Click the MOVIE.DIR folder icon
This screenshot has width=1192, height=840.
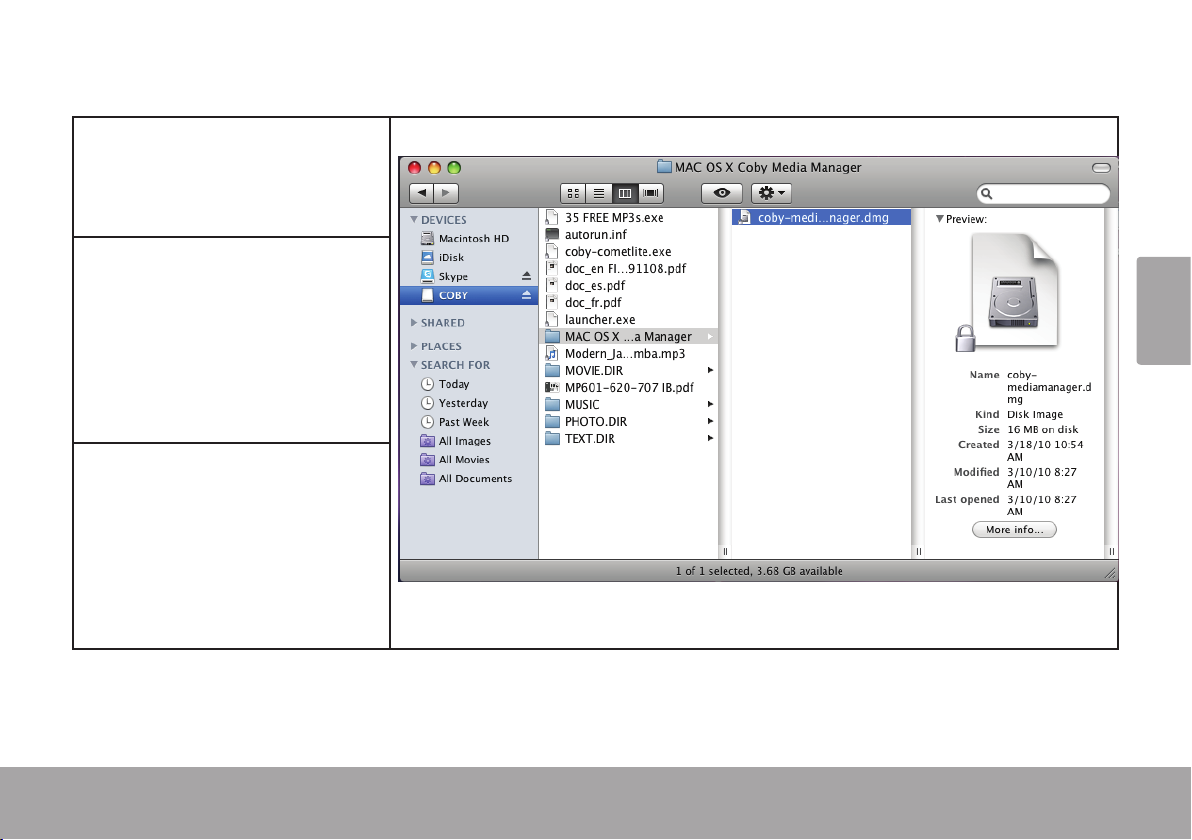[553, 371]
